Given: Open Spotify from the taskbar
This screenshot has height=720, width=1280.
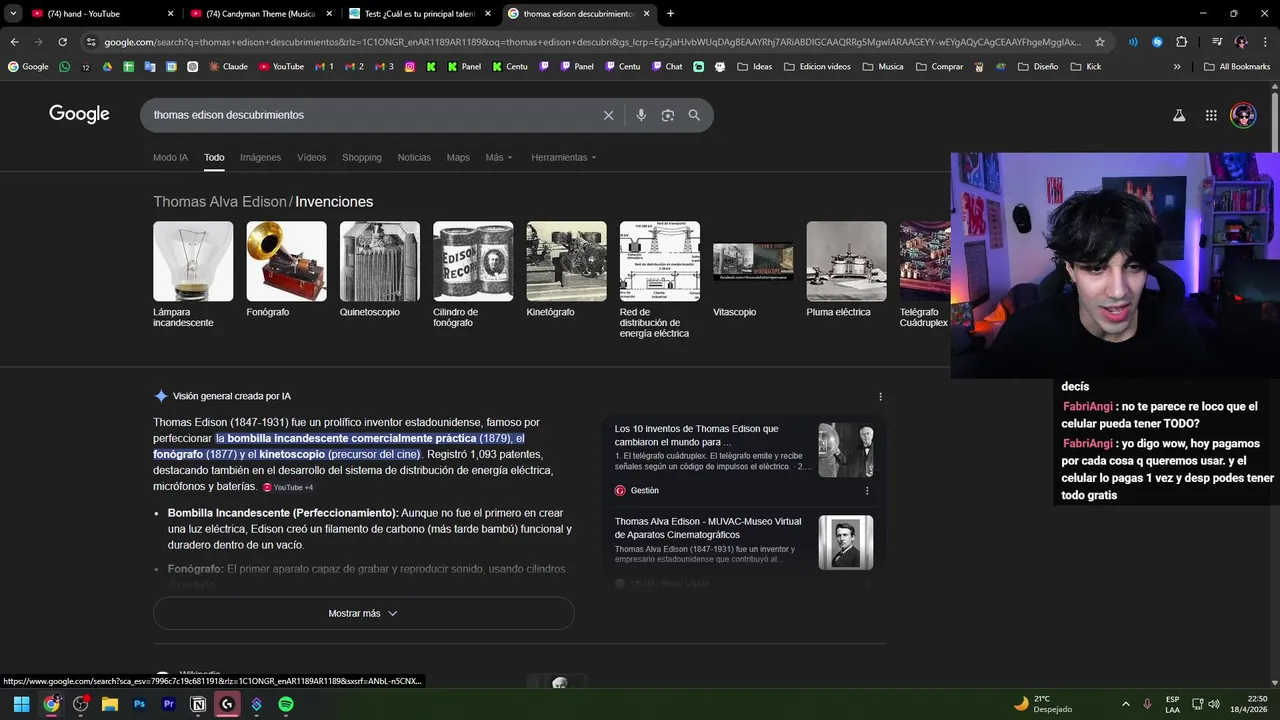Looking at the screenshot, I should 286,704.
